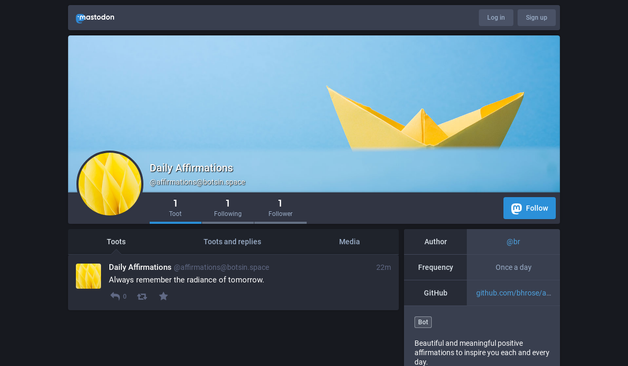Open the github.com/bhrose GitHub link
The image size is (628, 366).
[x=513, y=293]
